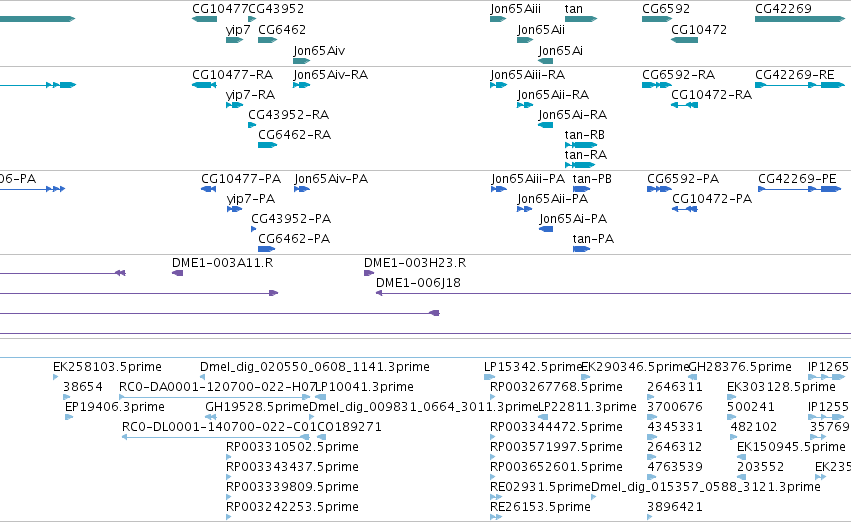Click EST EK303128.5prime
The image size is (851, 522).
(732, 397)
